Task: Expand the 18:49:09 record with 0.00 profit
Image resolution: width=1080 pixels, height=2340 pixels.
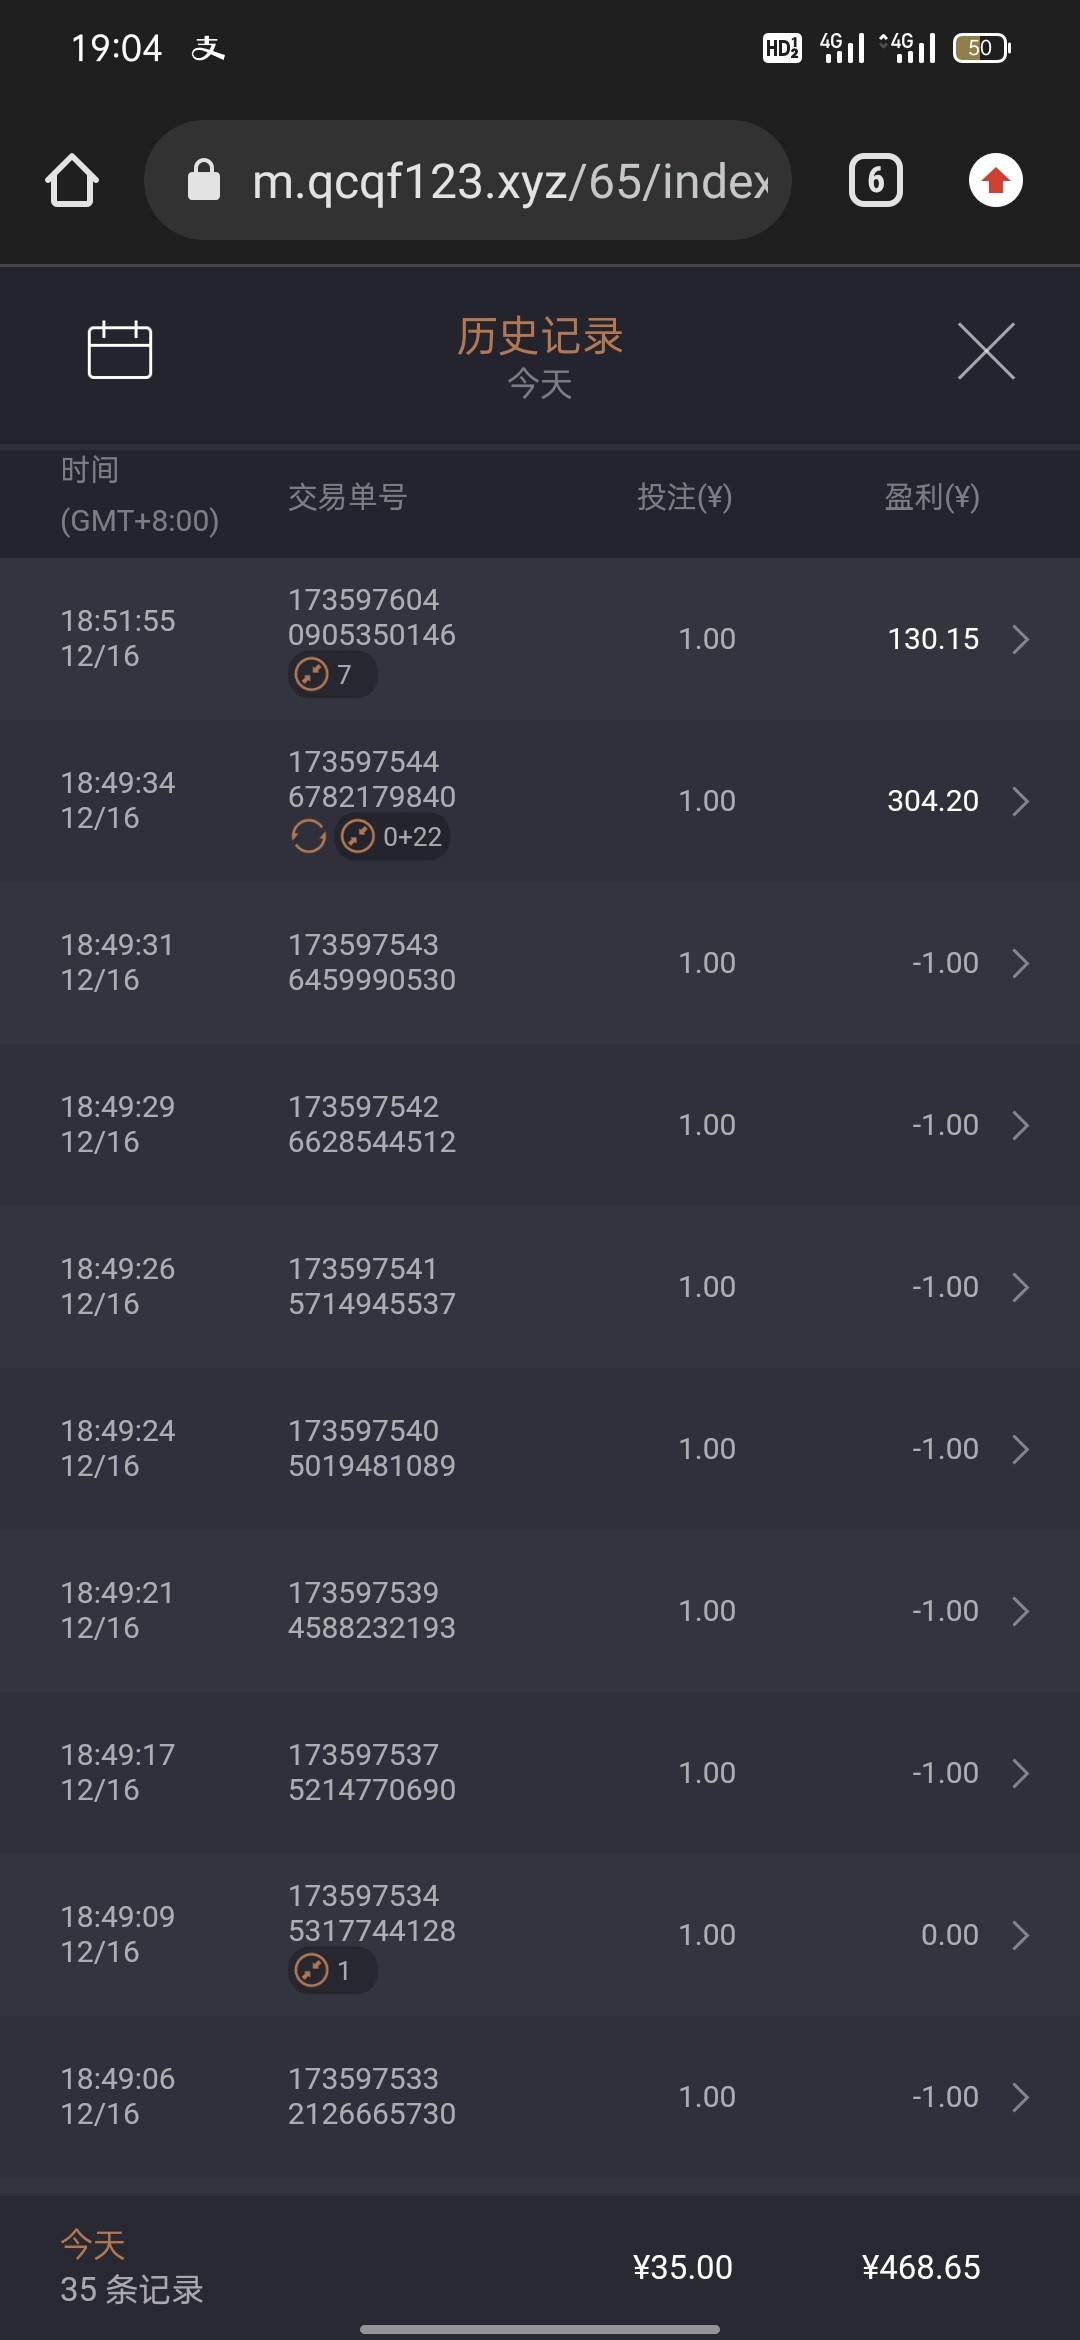Action: coord(1020,1935)
